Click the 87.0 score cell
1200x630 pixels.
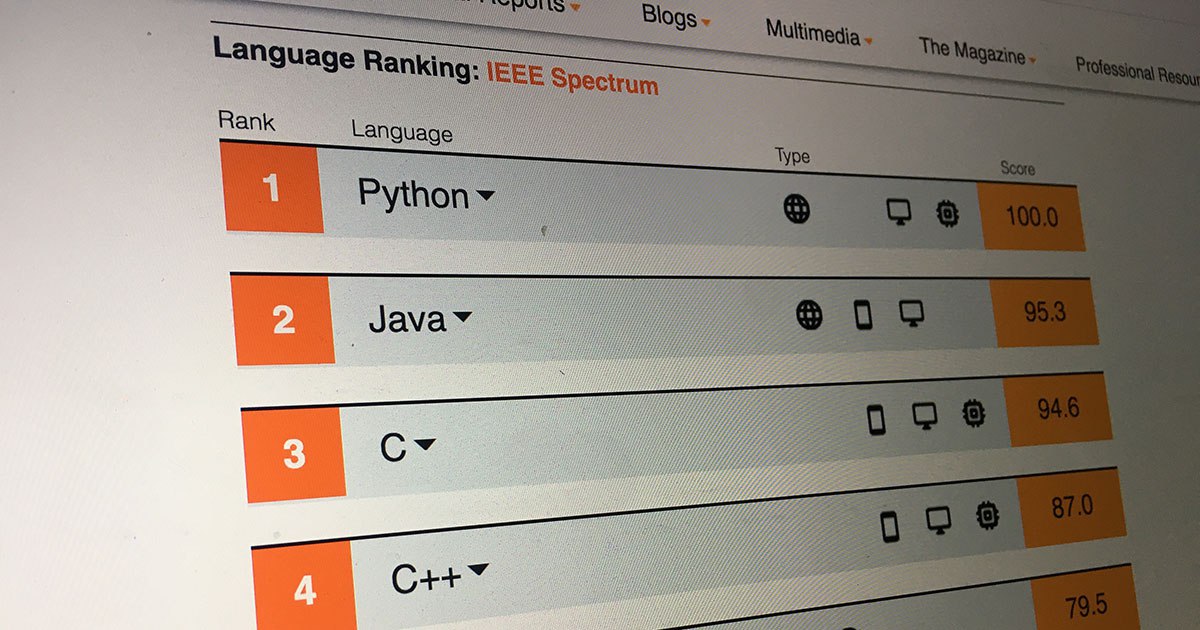[1072, 507]
